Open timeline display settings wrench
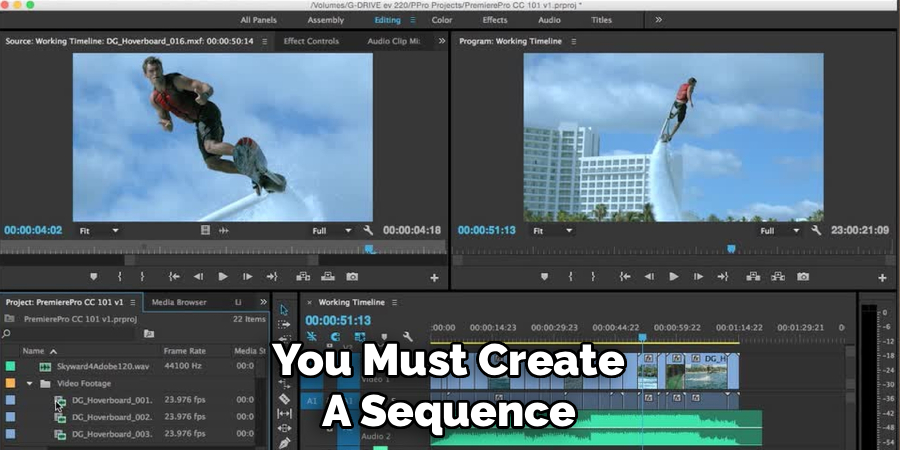900x450 pixels. pyautogui.click(x=408, y=337)
